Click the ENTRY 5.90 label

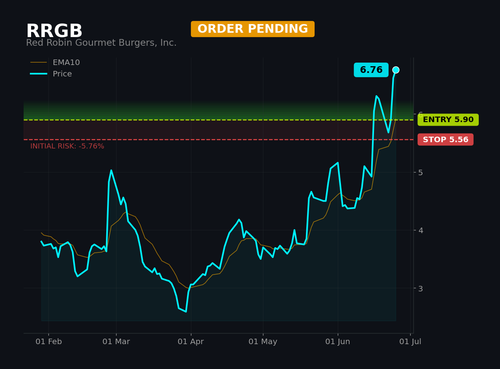(x=448, y=120)
